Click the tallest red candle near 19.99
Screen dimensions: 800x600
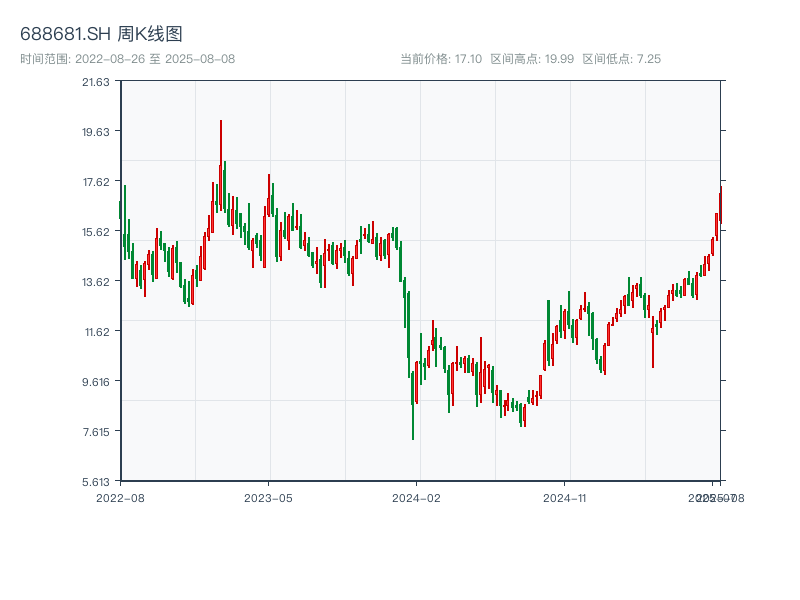(x=221, y=160)
